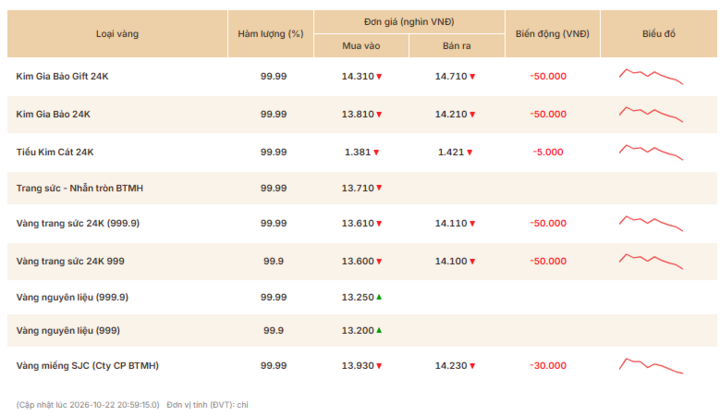Click the red down arrow beside 1.421
720x416 pixels.
(x=469, y=152)
